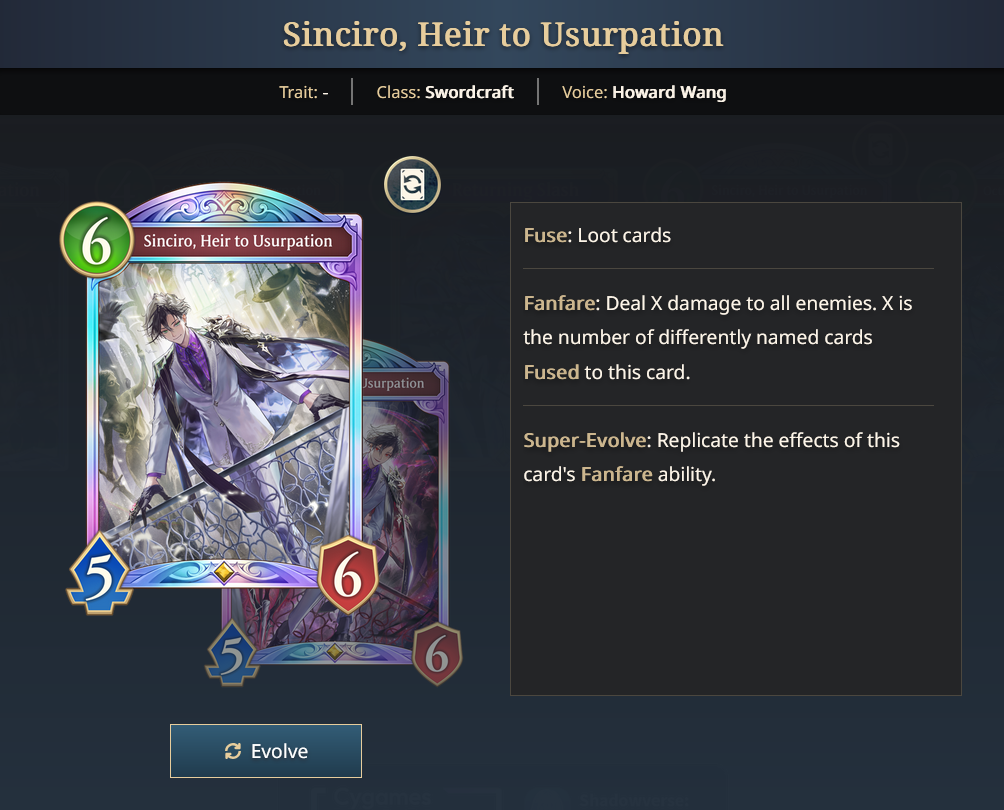Click the Howard Wang voice credit
This screenshot has height=810, width=1004.
(x=669, y=92)
